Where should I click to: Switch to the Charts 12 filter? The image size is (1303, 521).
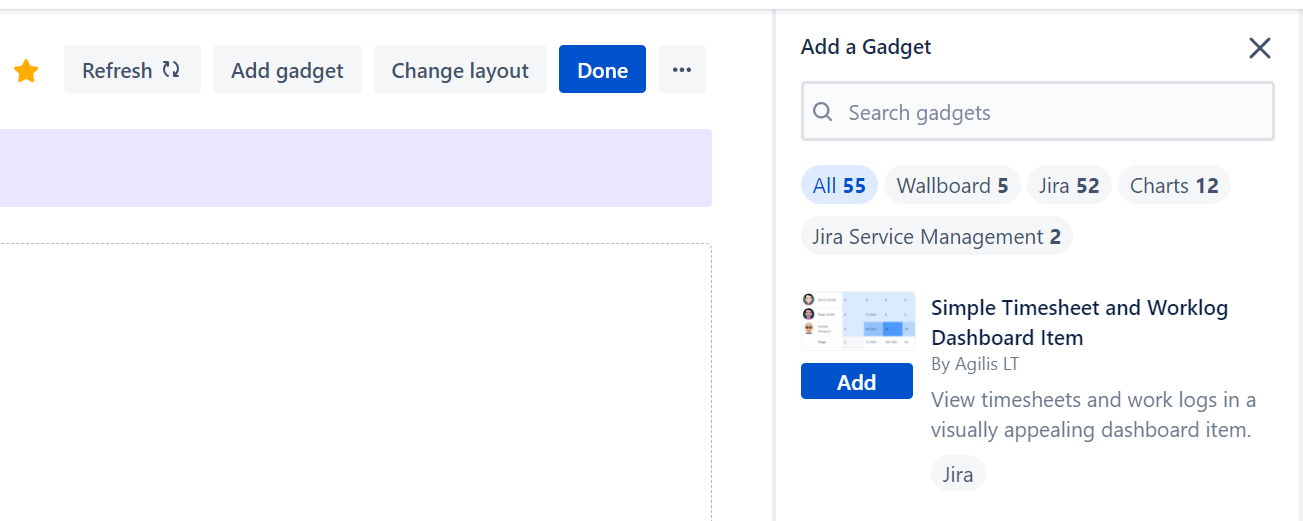click(x=1174, y=186)
